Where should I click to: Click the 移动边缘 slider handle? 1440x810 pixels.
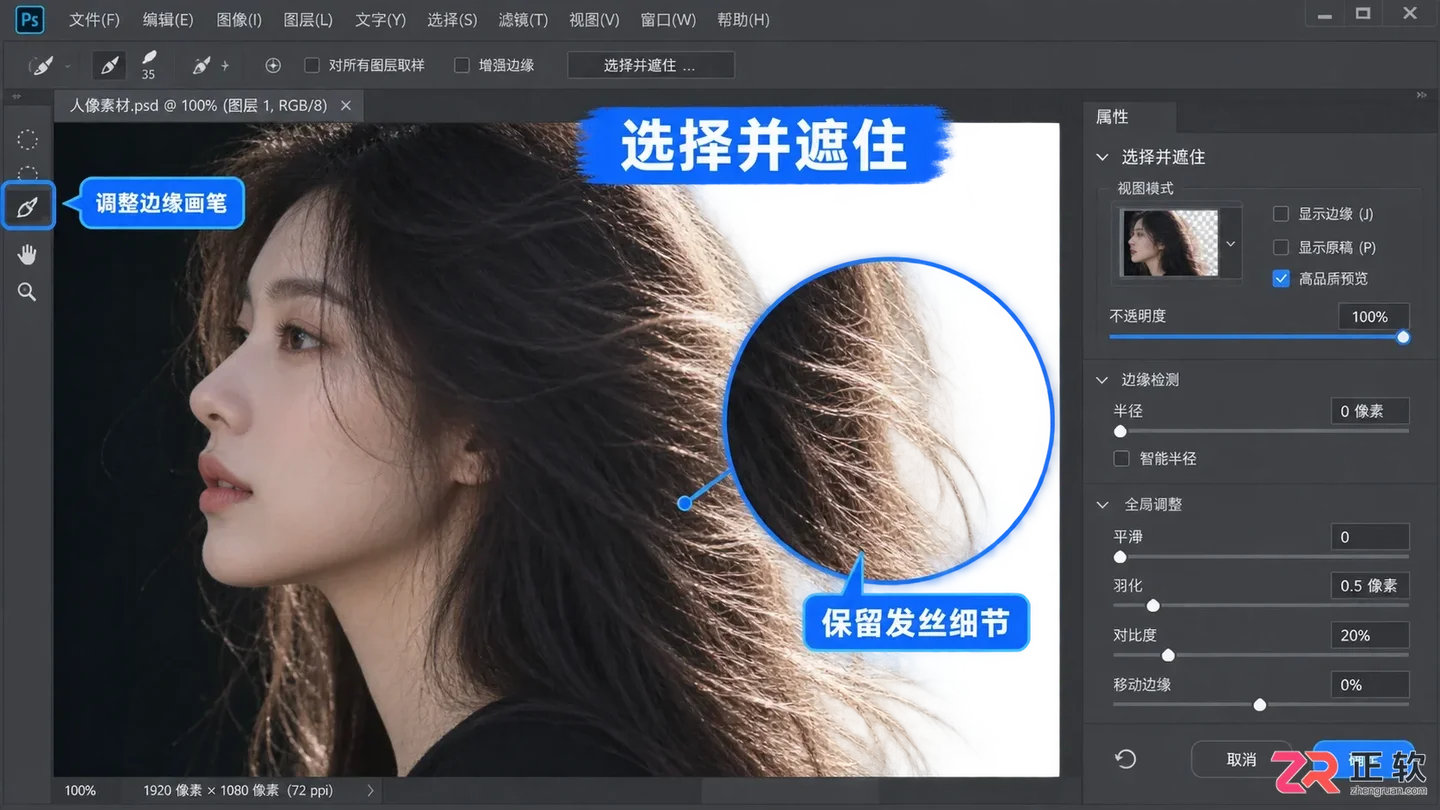1260,705
